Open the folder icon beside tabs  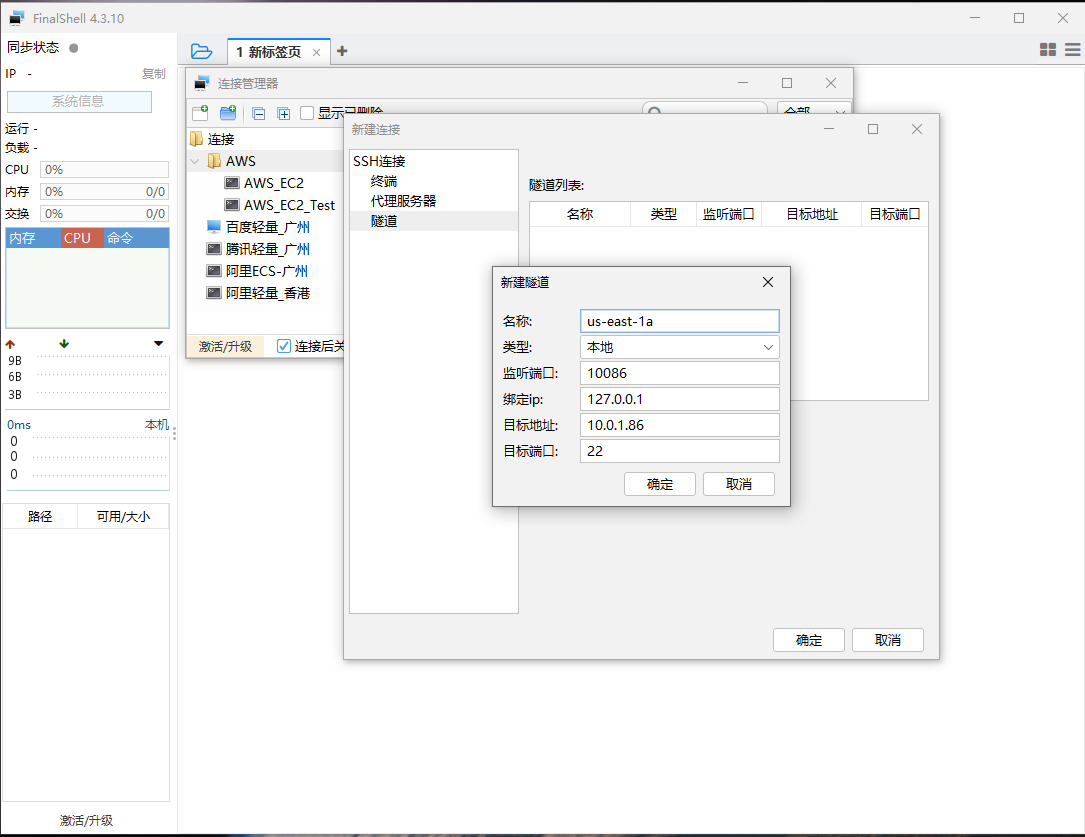pyautogui.click(x=201, y=51)
